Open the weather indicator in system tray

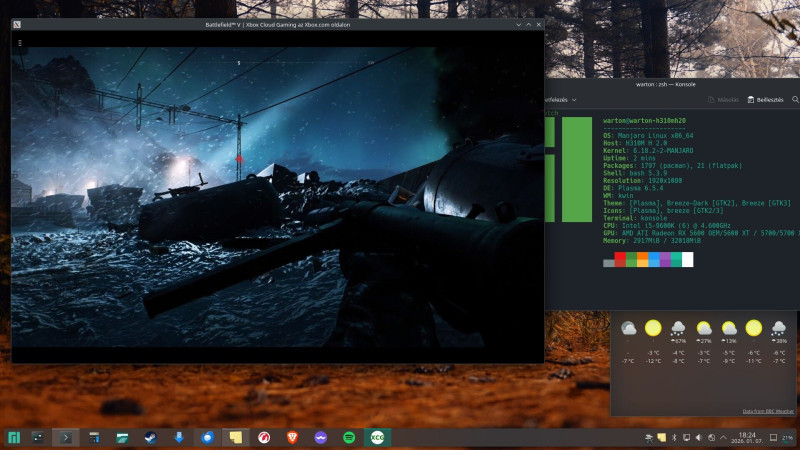tap(649, 438)
